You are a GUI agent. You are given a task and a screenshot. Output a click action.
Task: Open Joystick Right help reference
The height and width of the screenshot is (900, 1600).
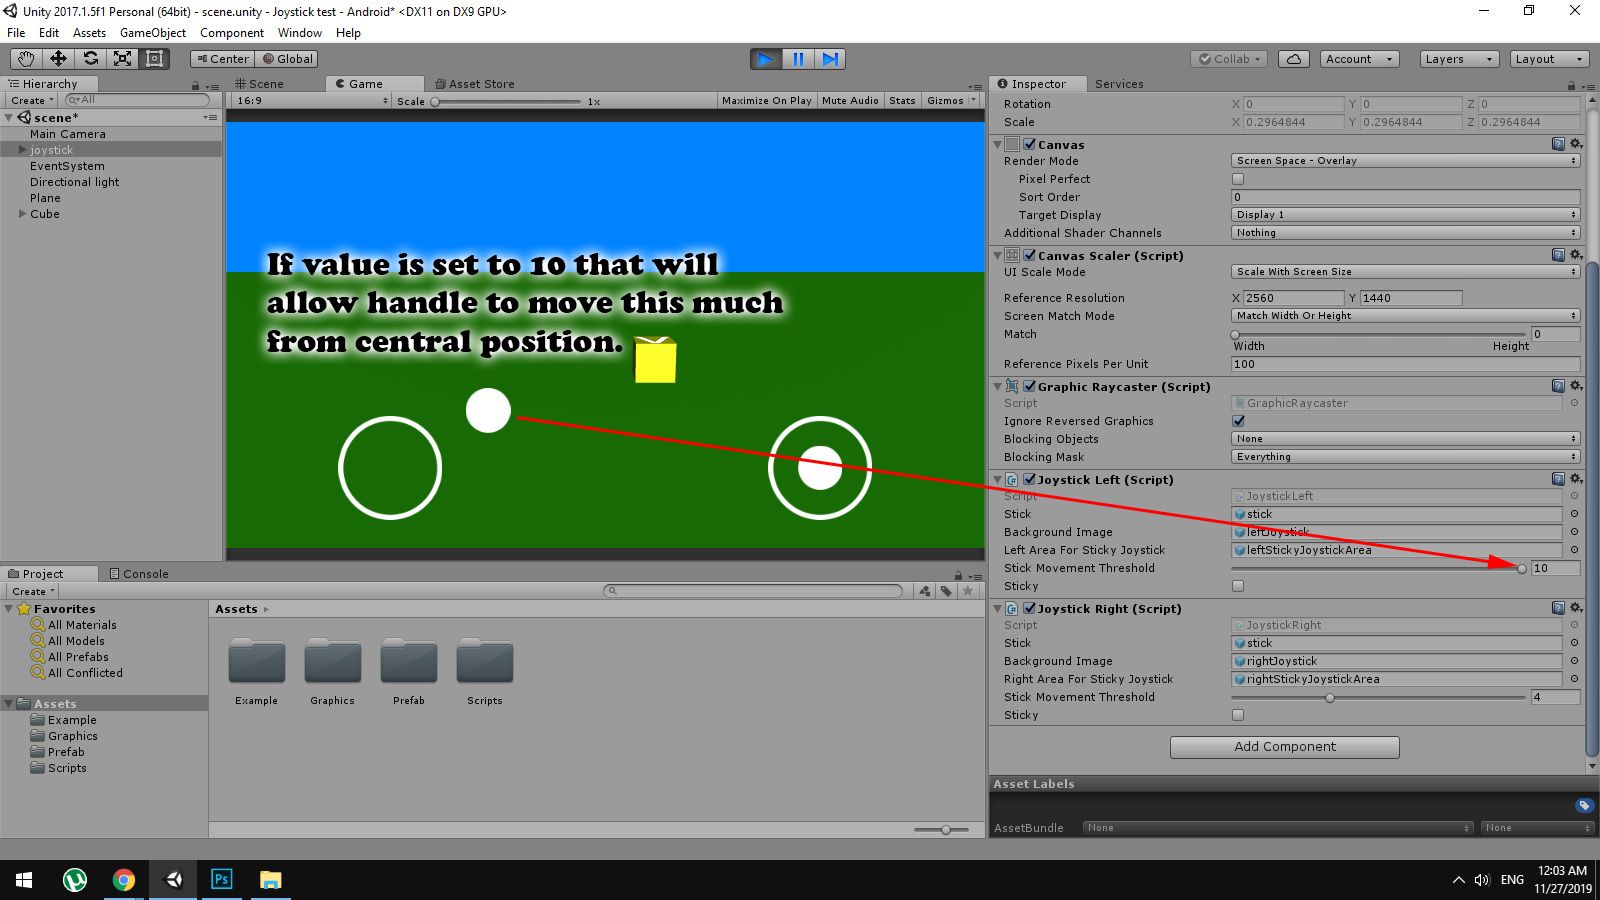click(x=1558, y=608)
